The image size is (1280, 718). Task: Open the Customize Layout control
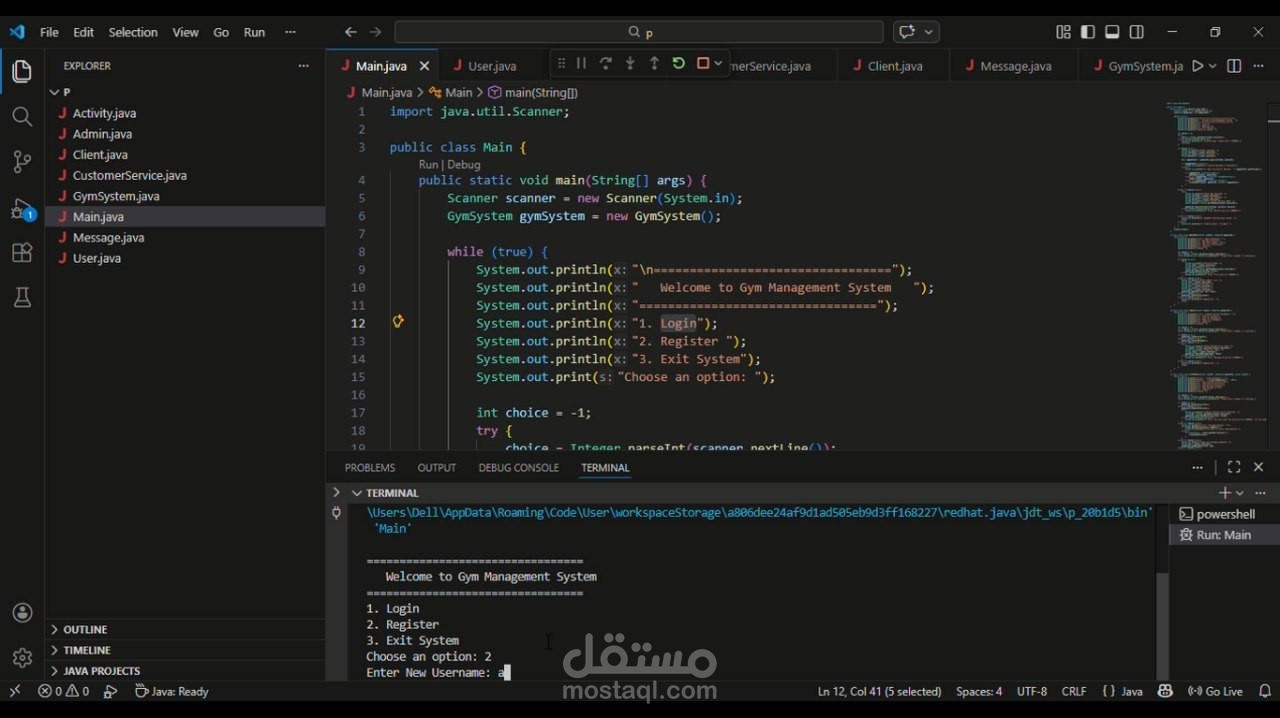point(1063,32)
